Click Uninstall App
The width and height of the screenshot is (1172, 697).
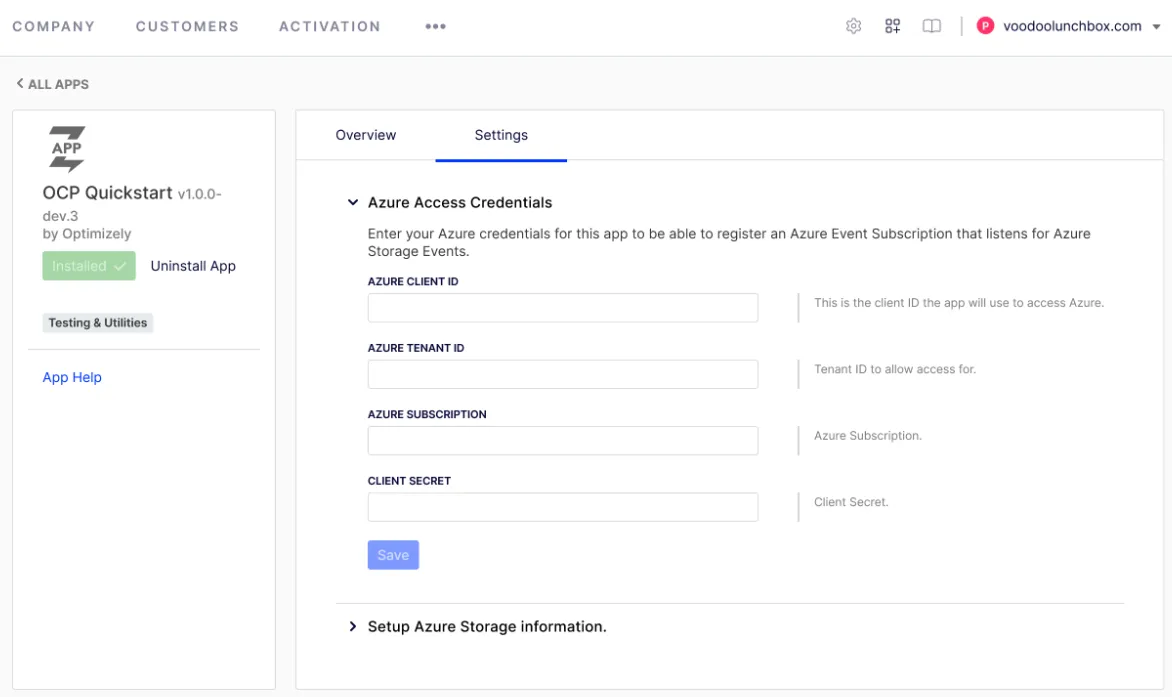tap(193, 266)
